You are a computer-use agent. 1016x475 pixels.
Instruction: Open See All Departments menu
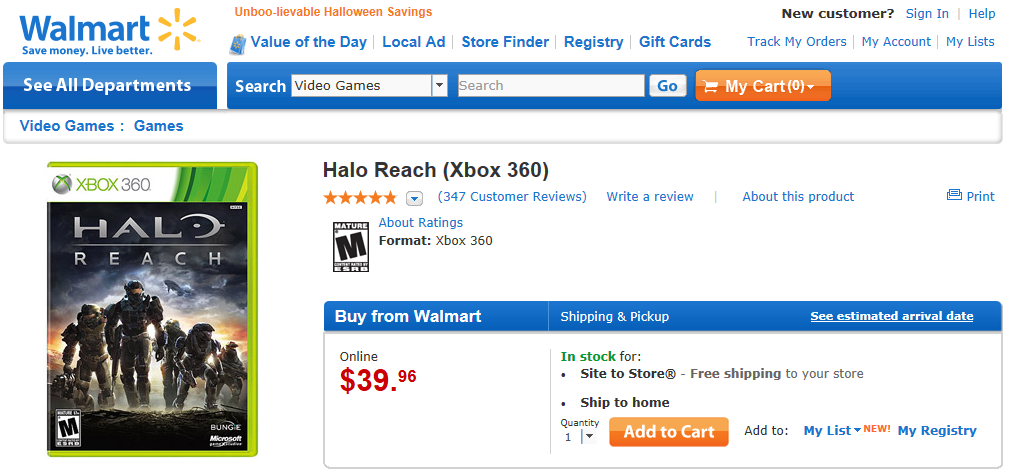108,86
